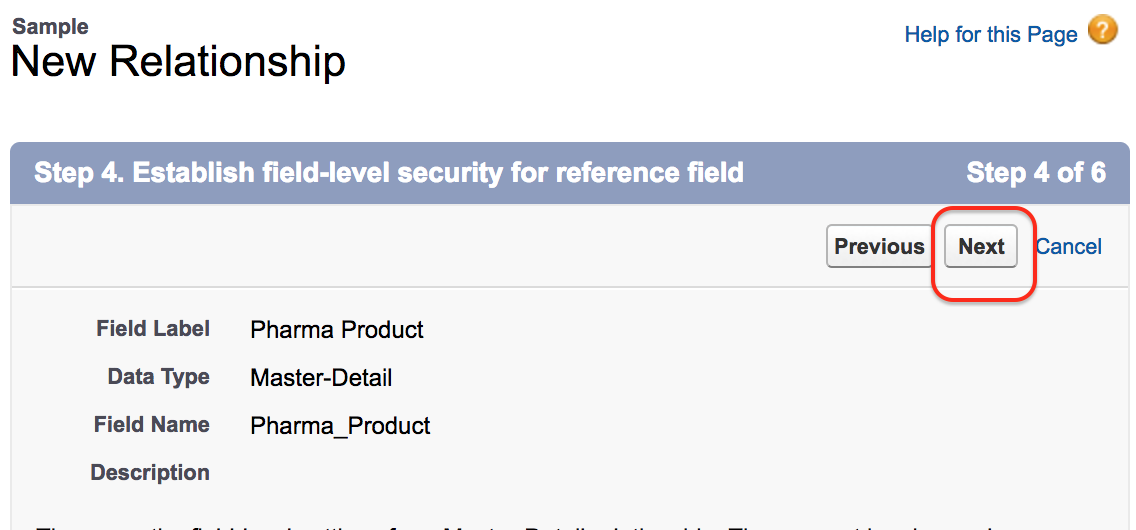The image size is (1136, 530).
Task: Click the Field Label caption
Action: coord(153,328)
